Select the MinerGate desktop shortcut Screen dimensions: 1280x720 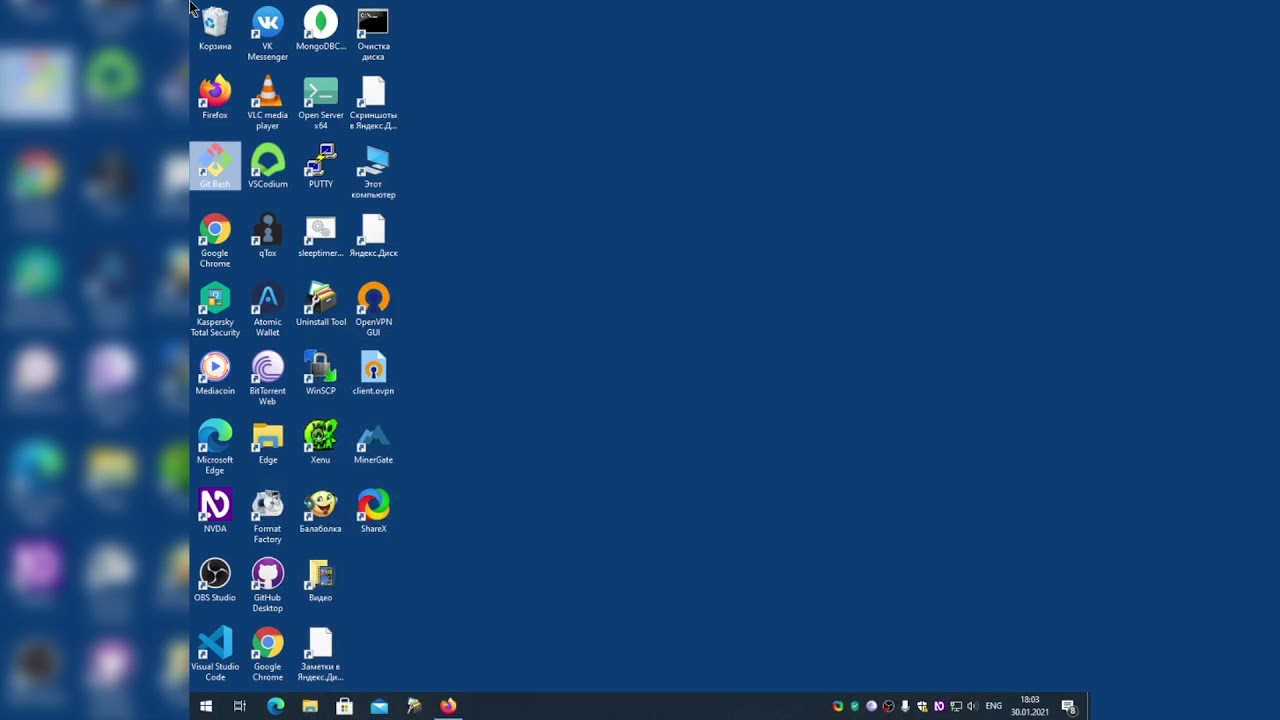(x=373, y=443)
